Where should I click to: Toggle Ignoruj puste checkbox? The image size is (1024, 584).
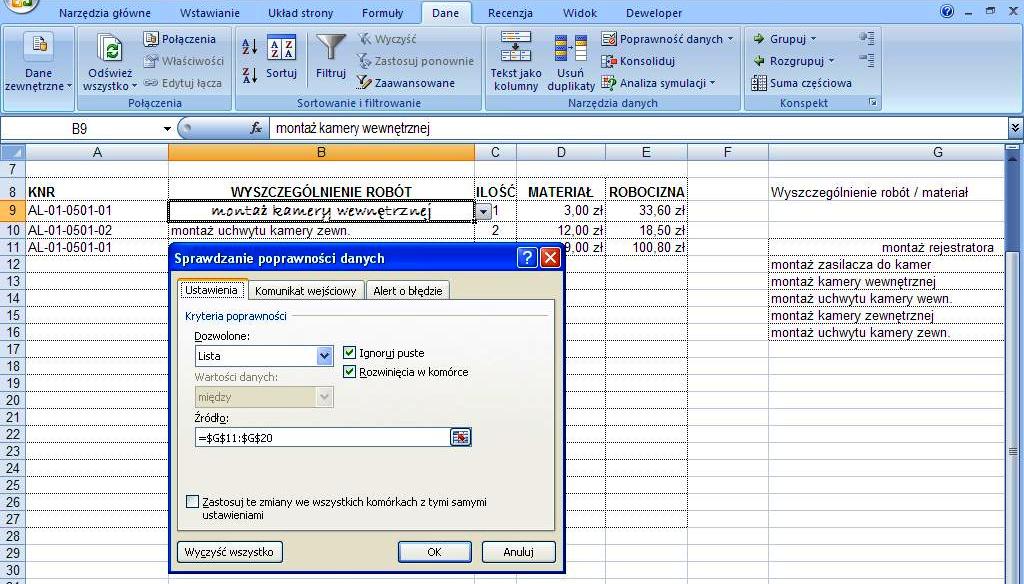pos(349,353)
